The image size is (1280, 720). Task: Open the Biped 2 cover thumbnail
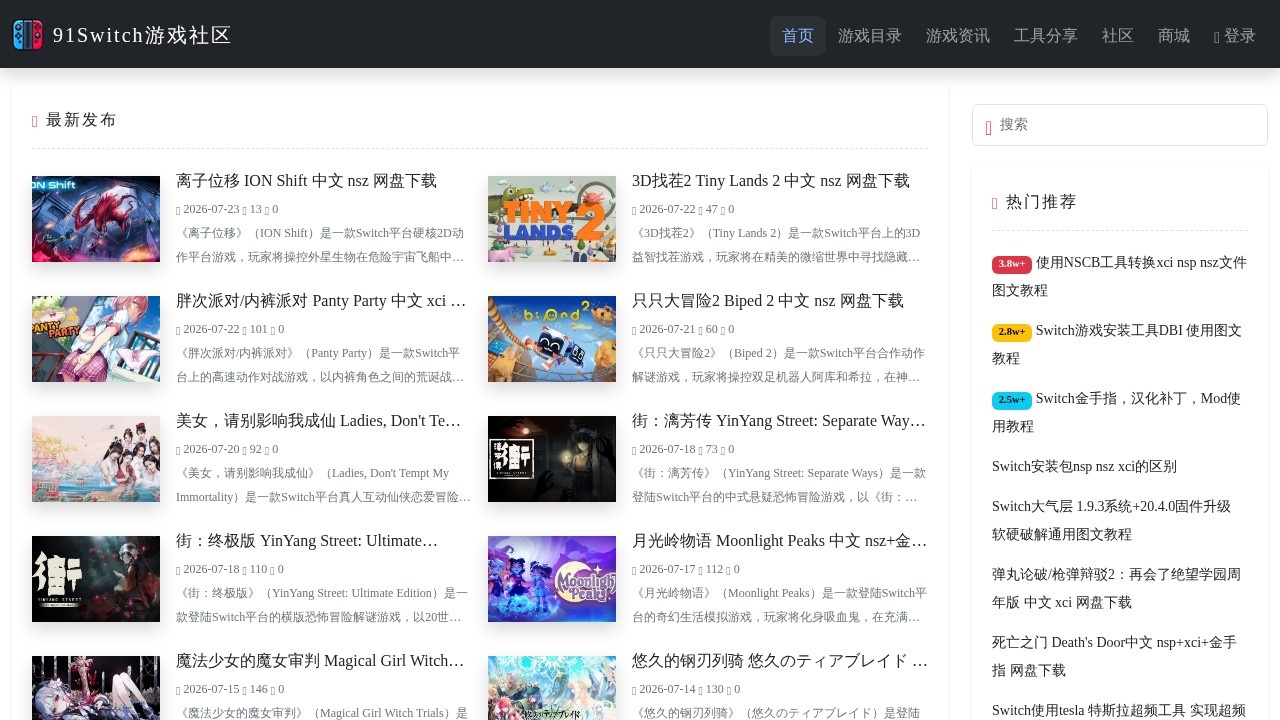coord(552,339)
